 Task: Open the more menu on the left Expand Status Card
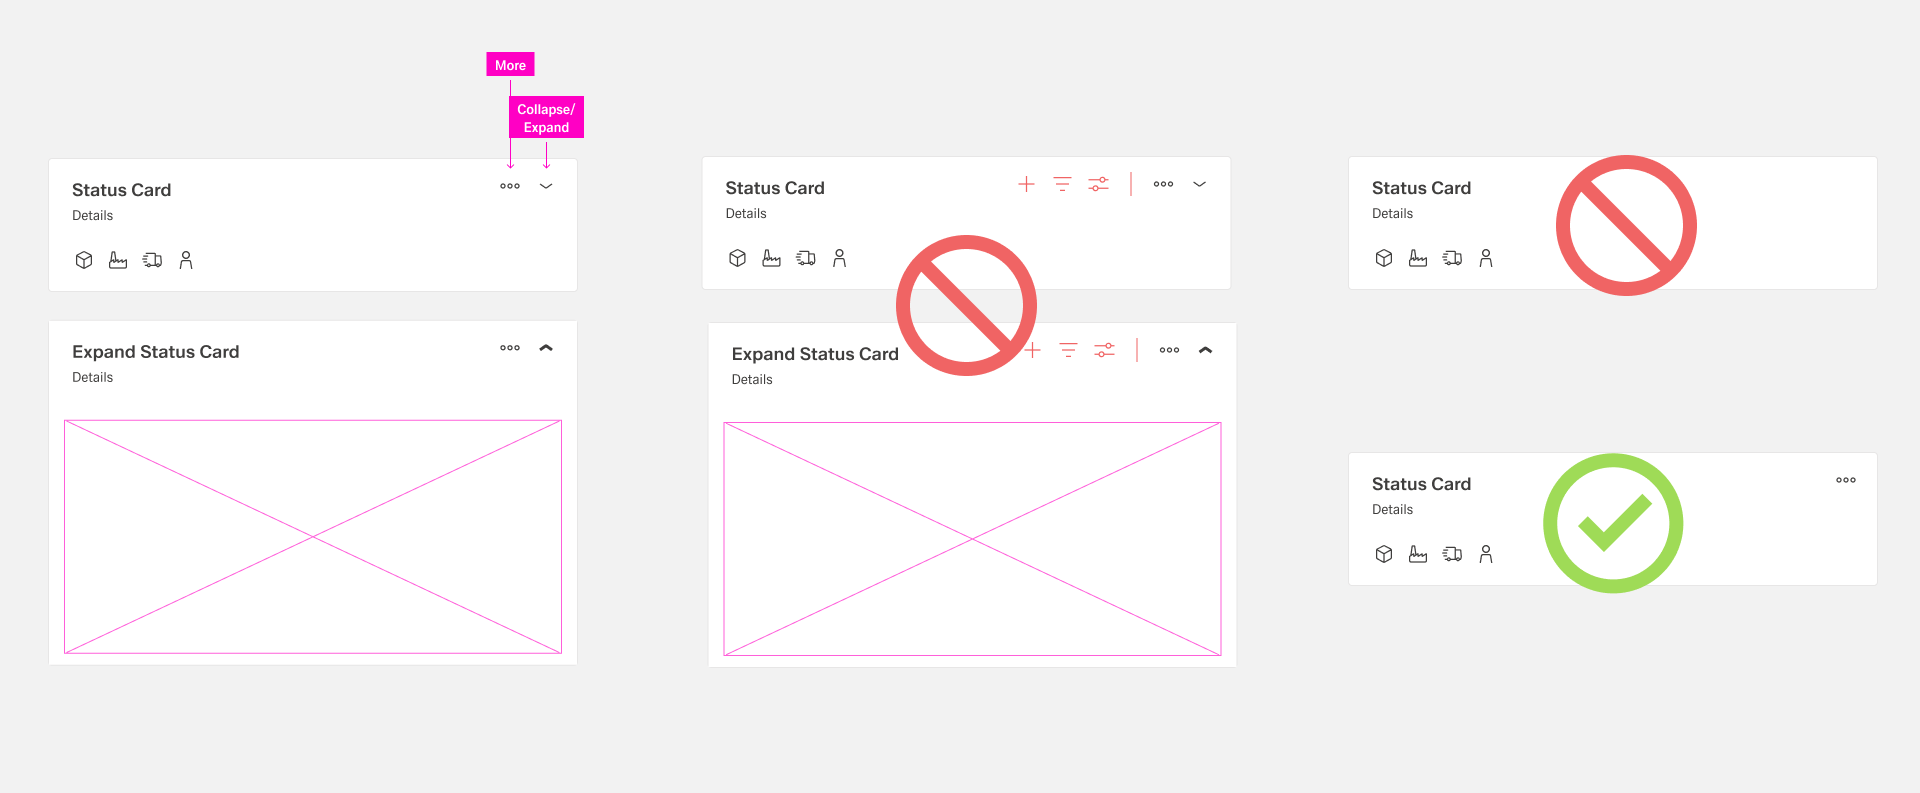click(510, 348)
